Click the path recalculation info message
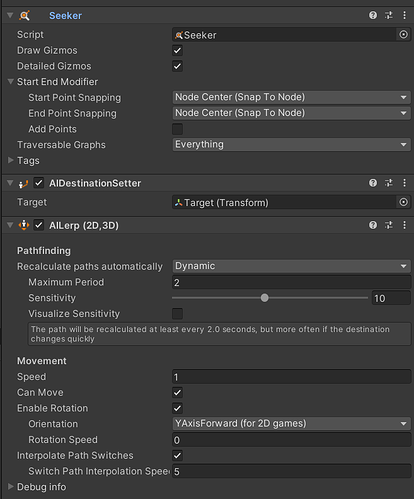Image resolution: width=414 pixels, height=499 pixels. point(219,334)
